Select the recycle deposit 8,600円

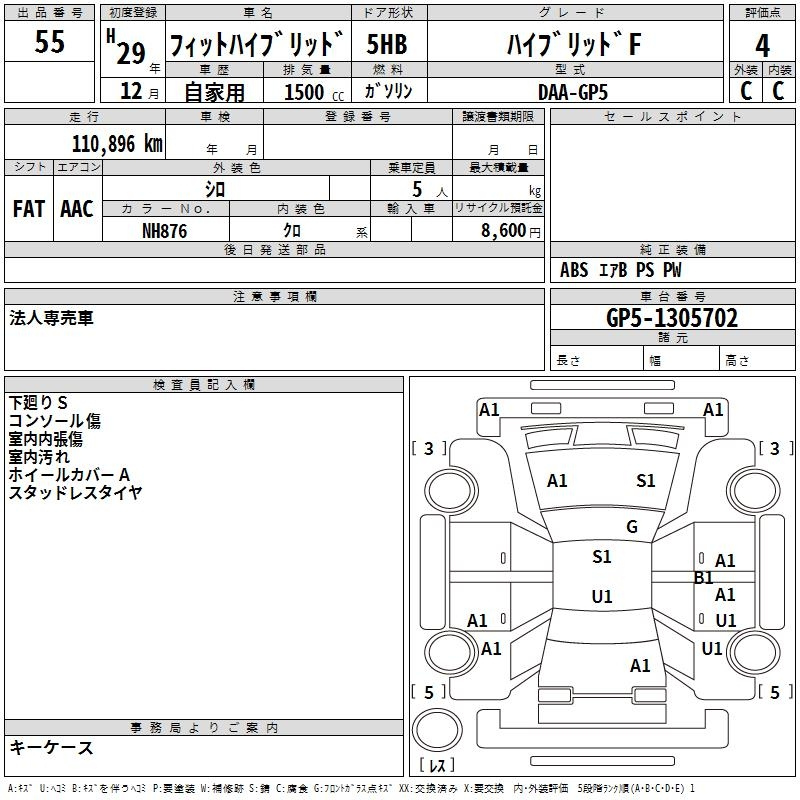[x=511, y=231]
